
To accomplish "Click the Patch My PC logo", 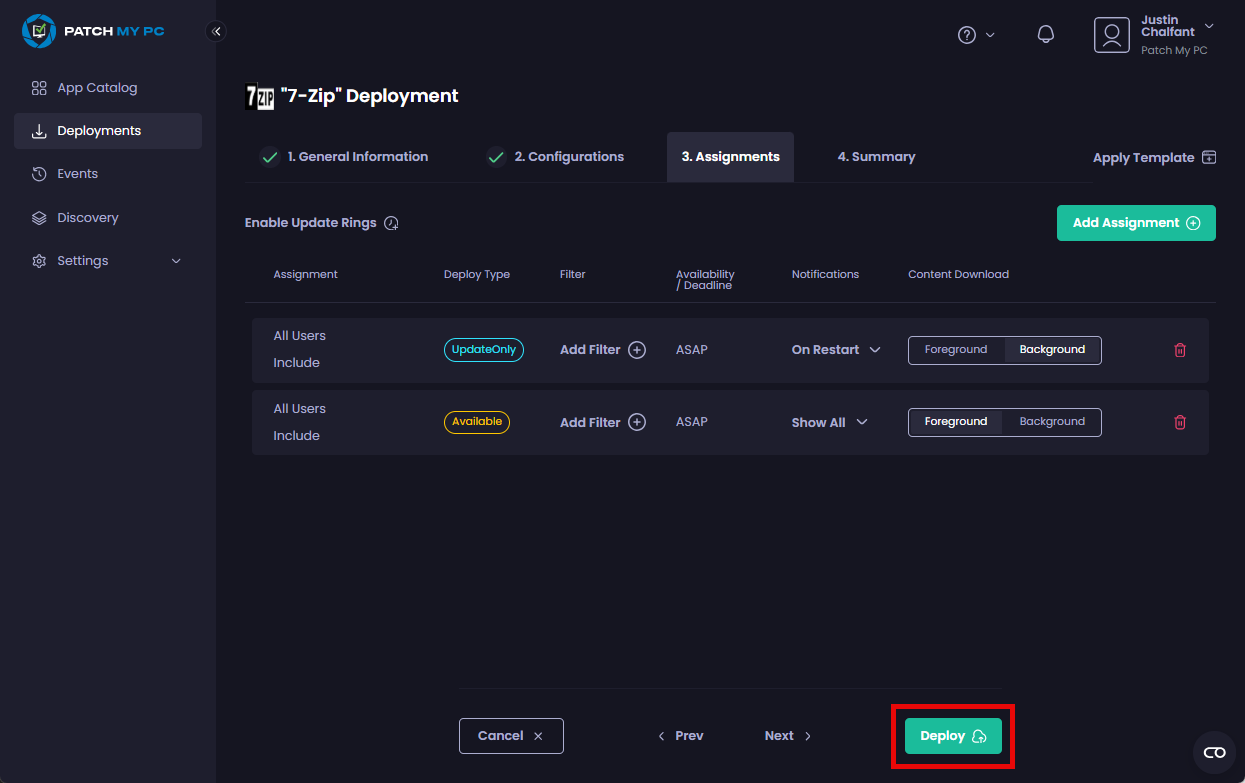I will click(x=94, y=31).
